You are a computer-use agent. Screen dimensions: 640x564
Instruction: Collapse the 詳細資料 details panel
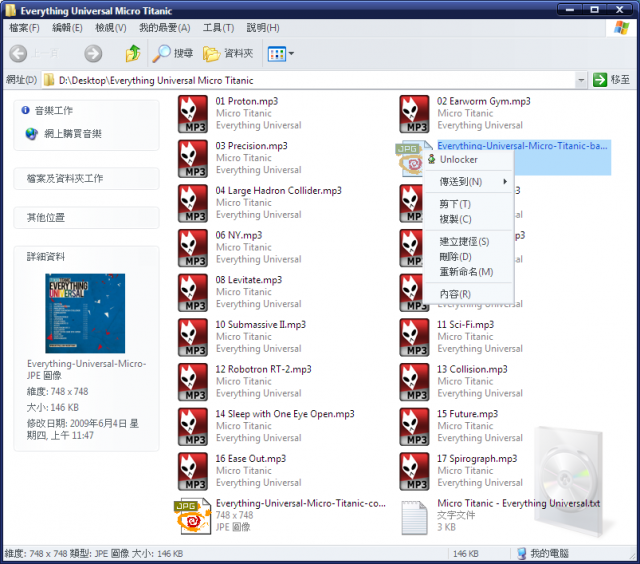tap(86, 257)
